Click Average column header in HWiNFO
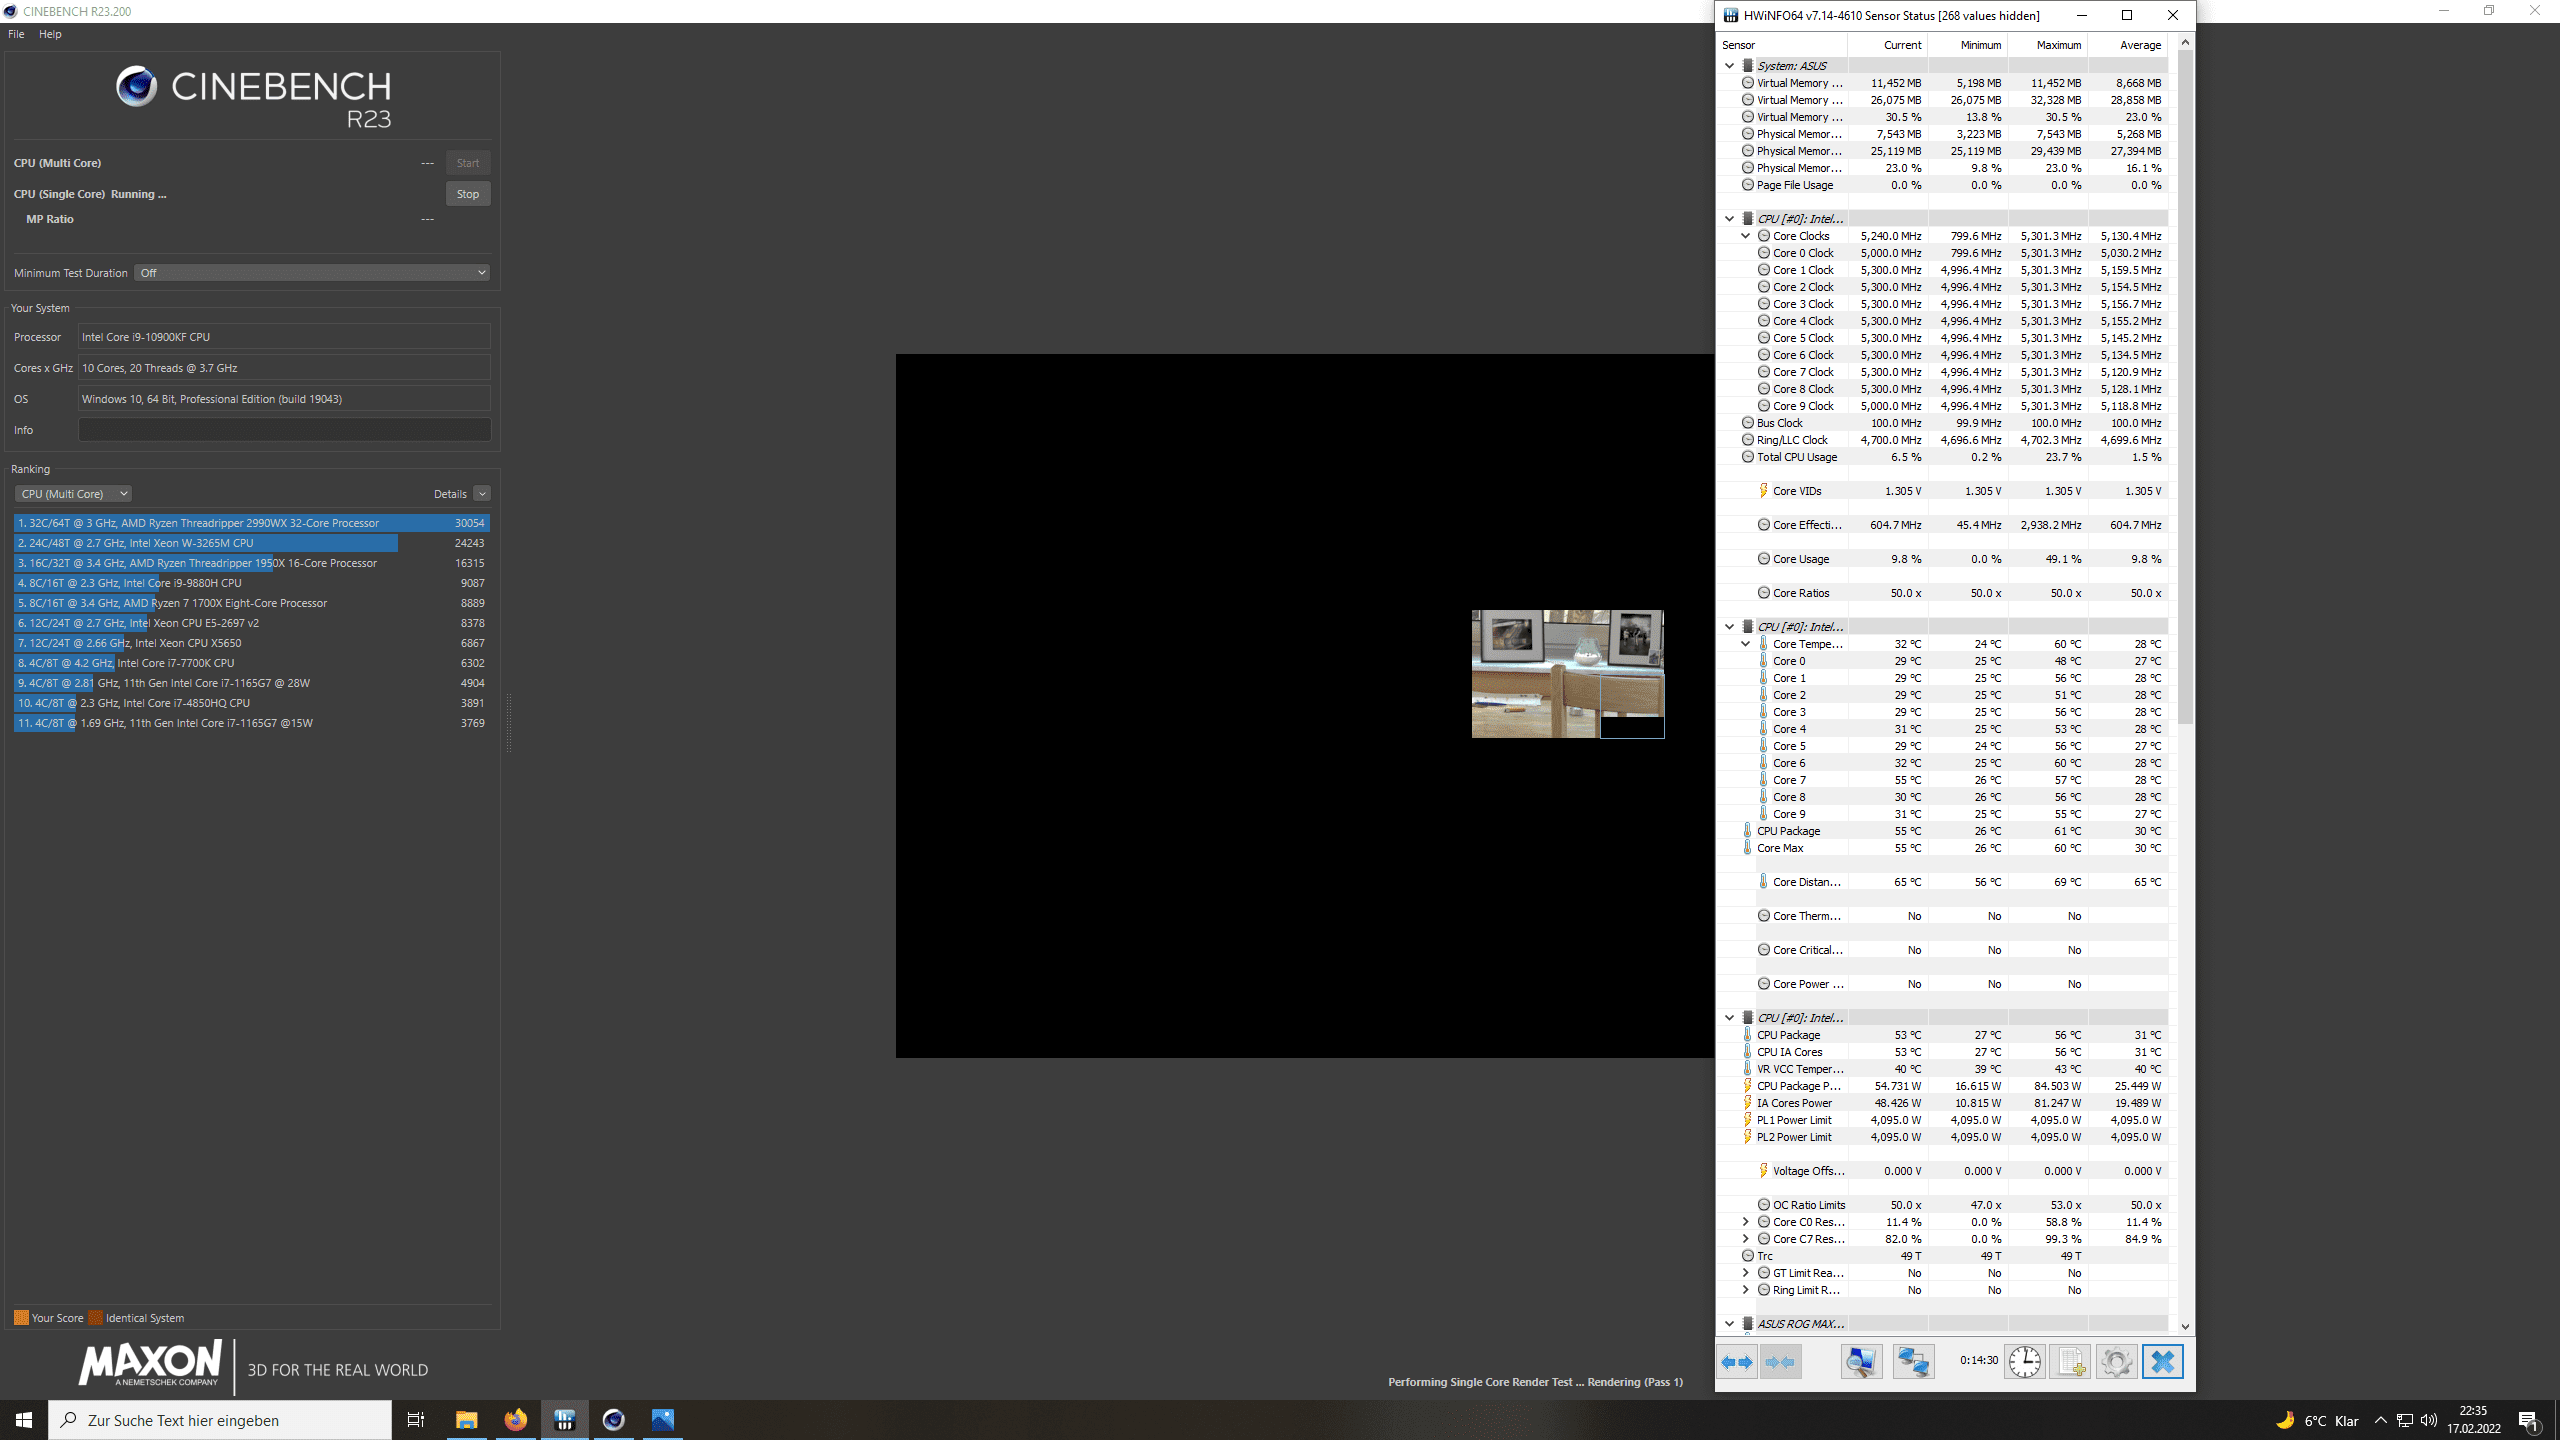The height and width of the screenshot is (1440, 2560). tap(2127, 45)
